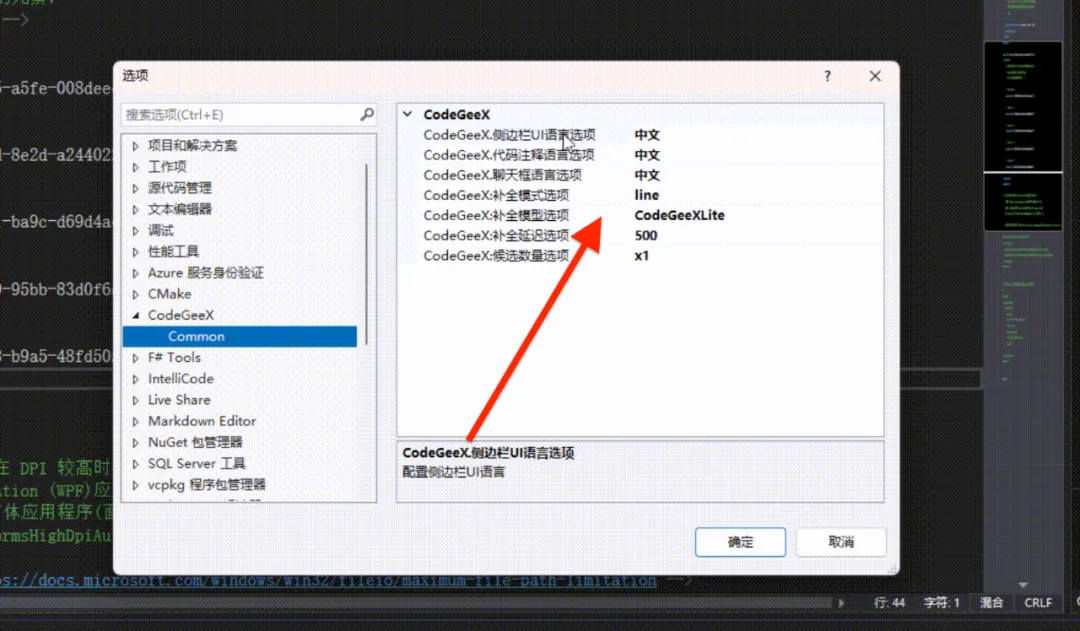Click the 中文 value for 代码注释语言选项
This screenshot has height=631, width=1080.
tap(647, 155)
